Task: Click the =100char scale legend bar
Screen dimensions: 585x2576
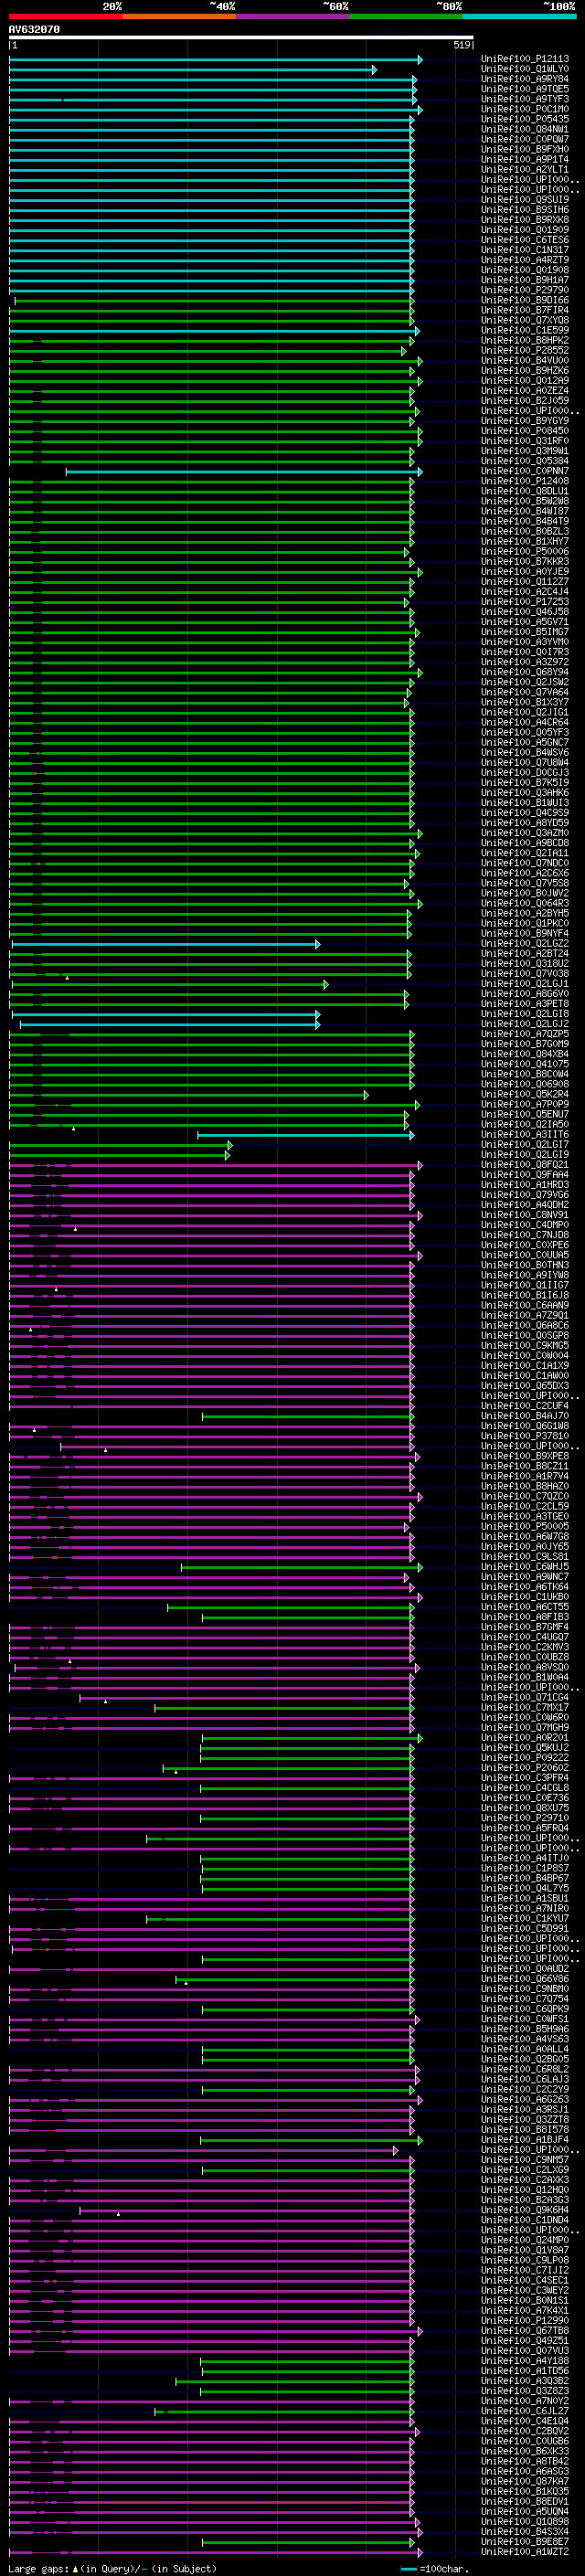Action: pos(409,2569)
